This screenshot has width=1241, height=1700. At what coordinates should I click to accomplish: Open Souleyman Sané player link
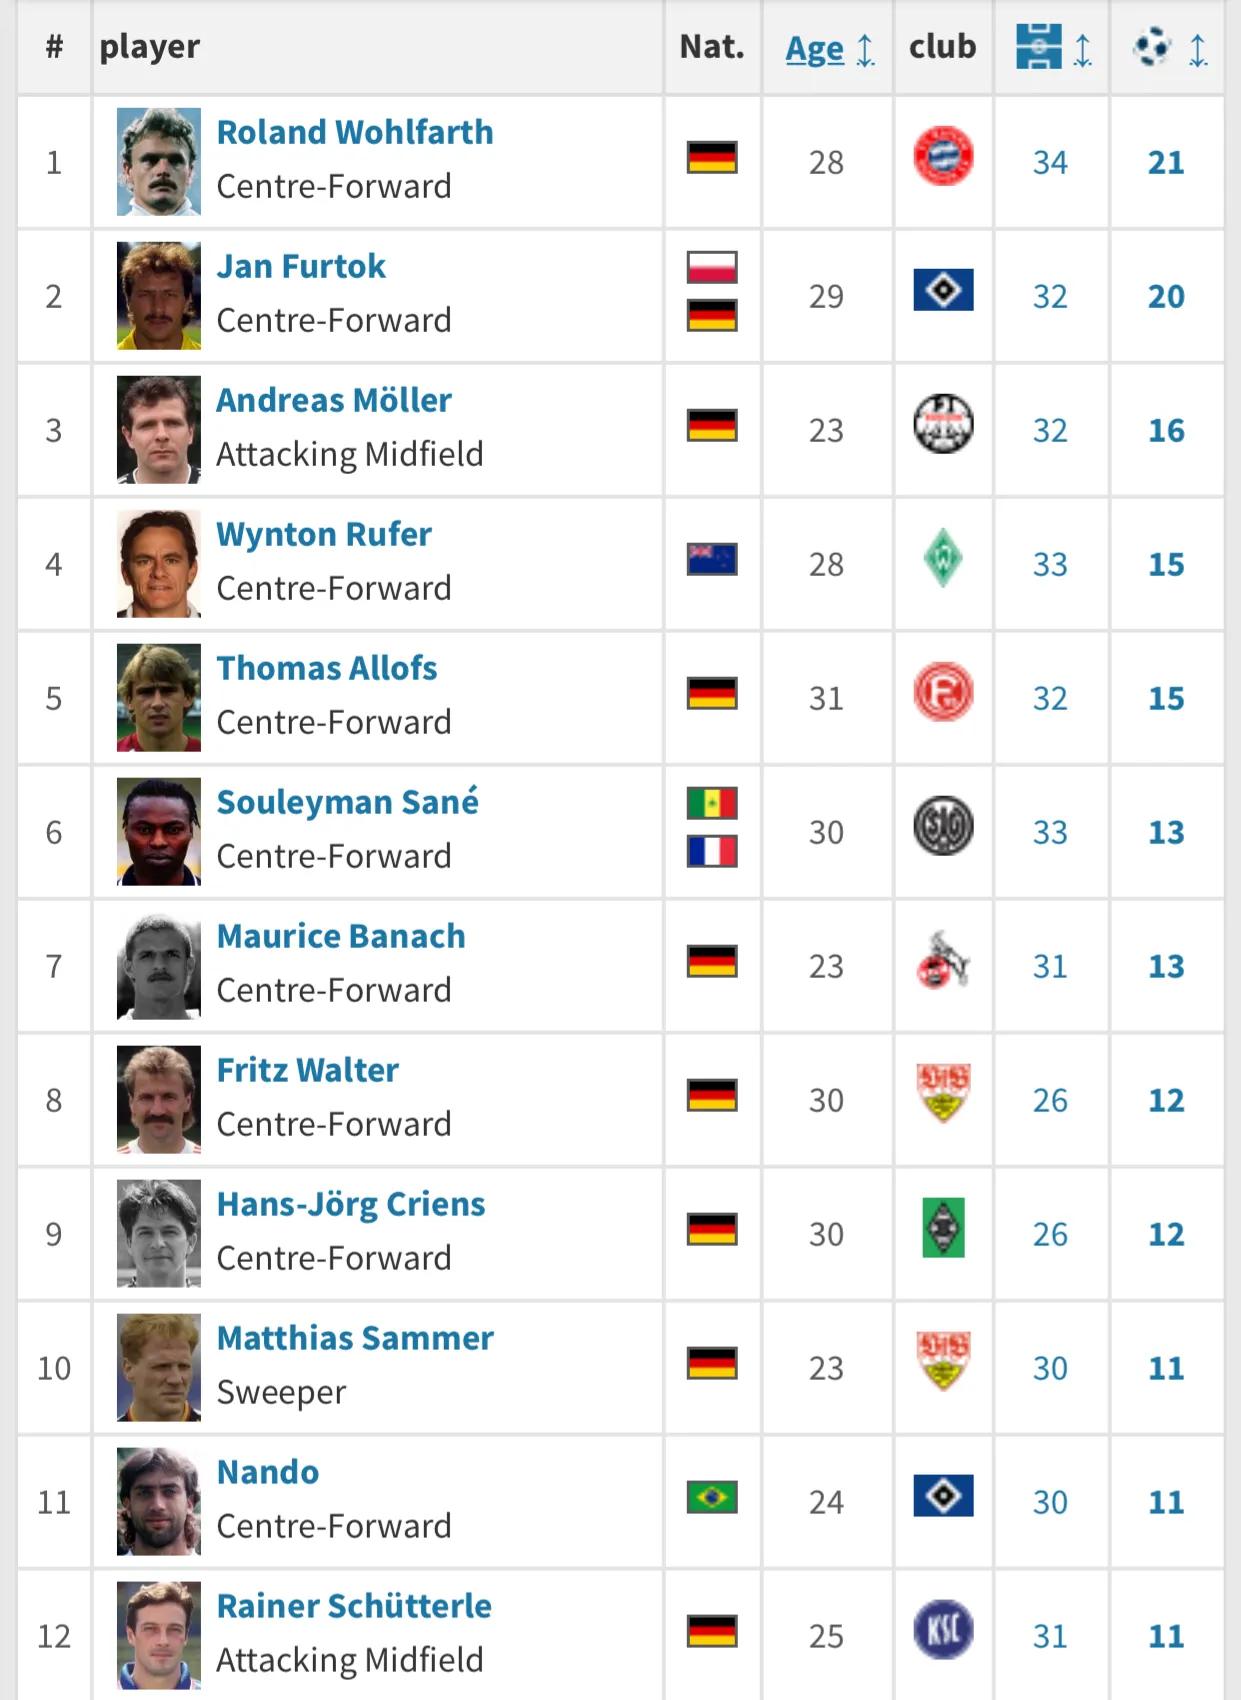coord(347,802)
